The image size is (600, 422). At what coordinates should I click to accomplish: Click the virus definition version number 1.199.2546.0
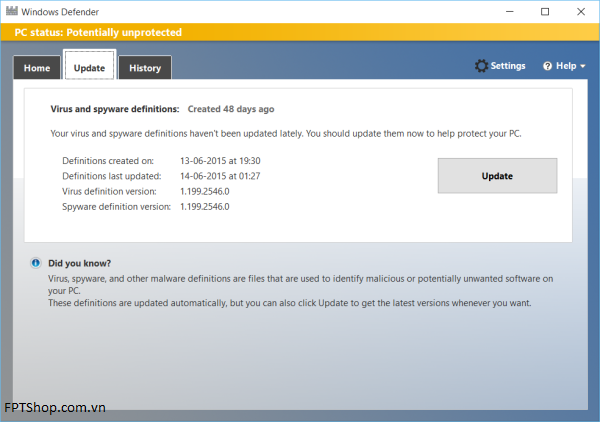pos(205,191)
